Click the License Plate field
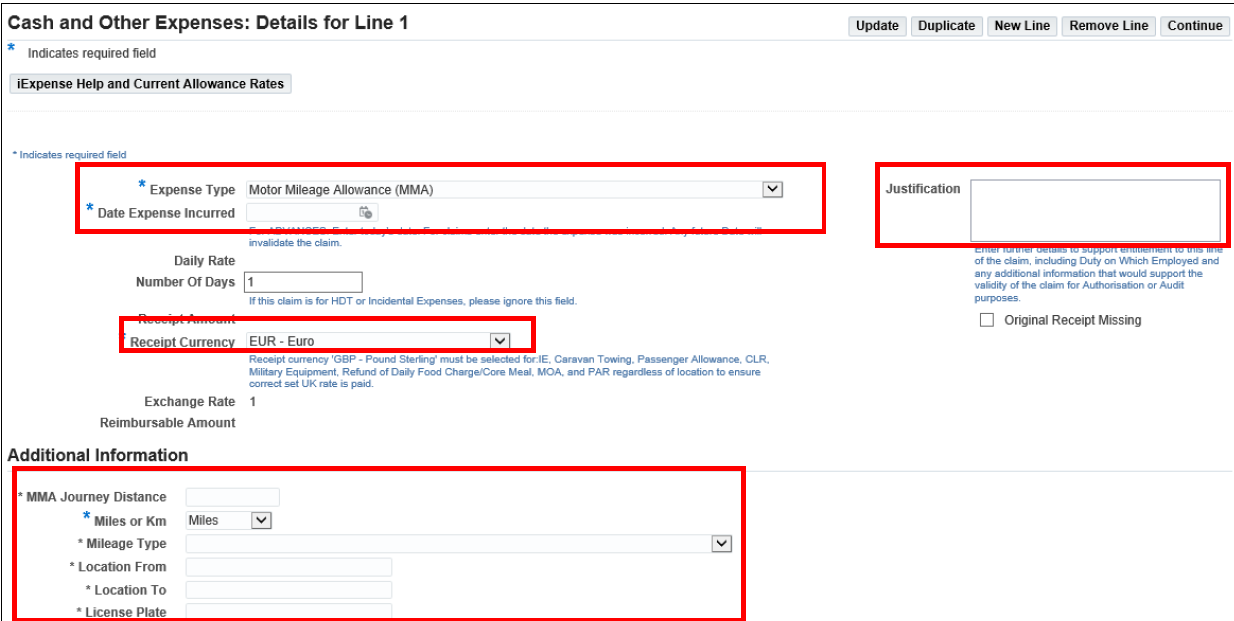This screenshot has height=621, width=1234. pyautogui.click(x=289, y=611)
